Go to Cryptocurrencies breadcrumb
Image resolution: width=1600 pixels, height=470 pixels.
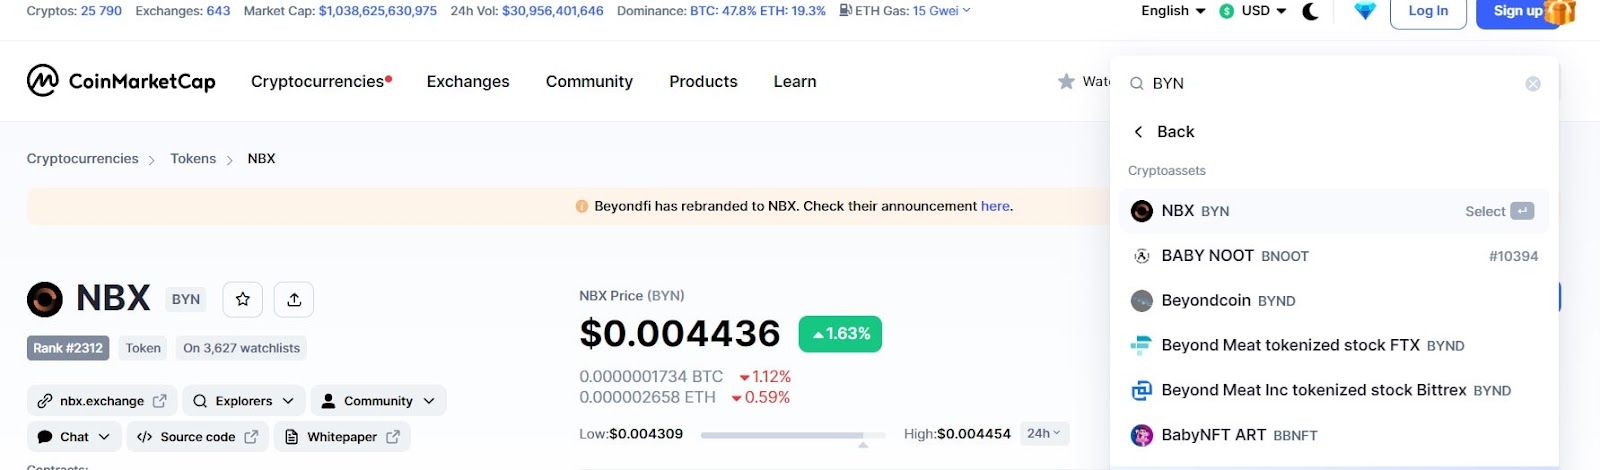(x=83, y=159)
